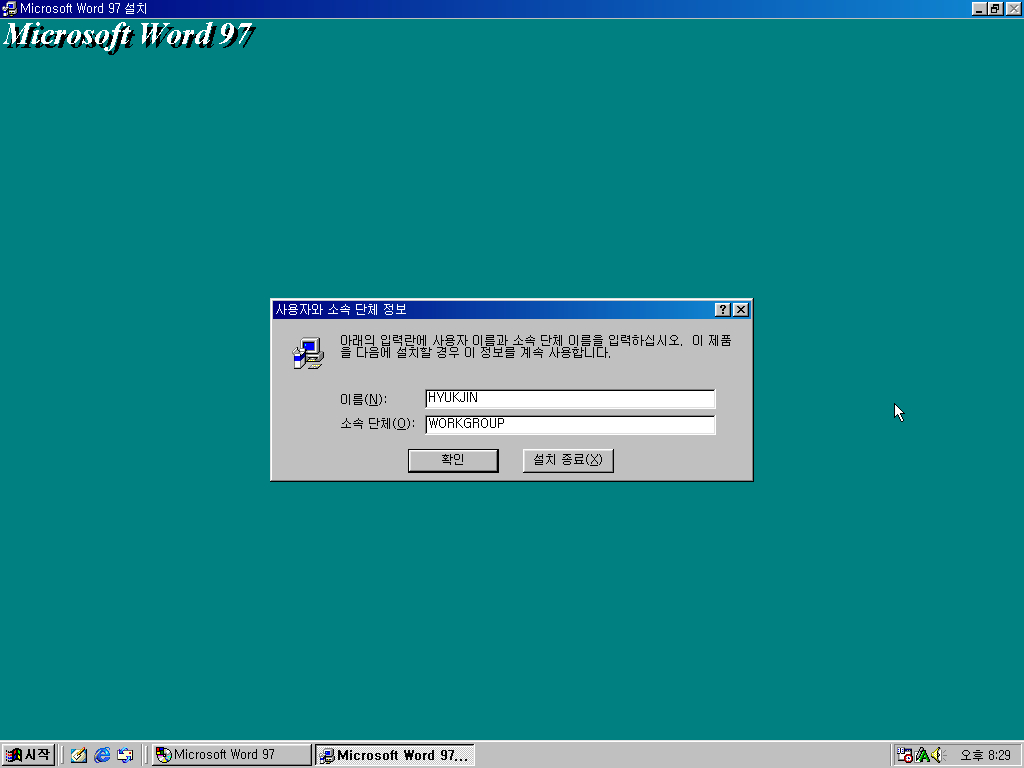The height and width of the screenshot is (768, 1024).
Task: Open the 시작 Start menu
Action: tap(27, 755)
